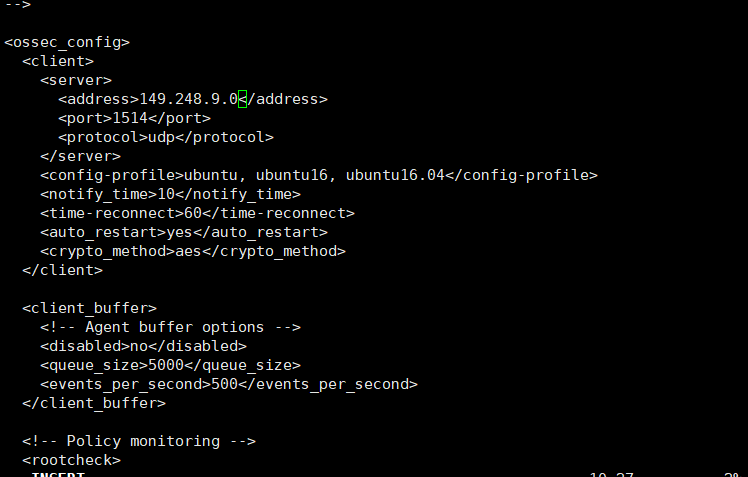Click the opening ossec_config tag

click(x=67, y=42)
